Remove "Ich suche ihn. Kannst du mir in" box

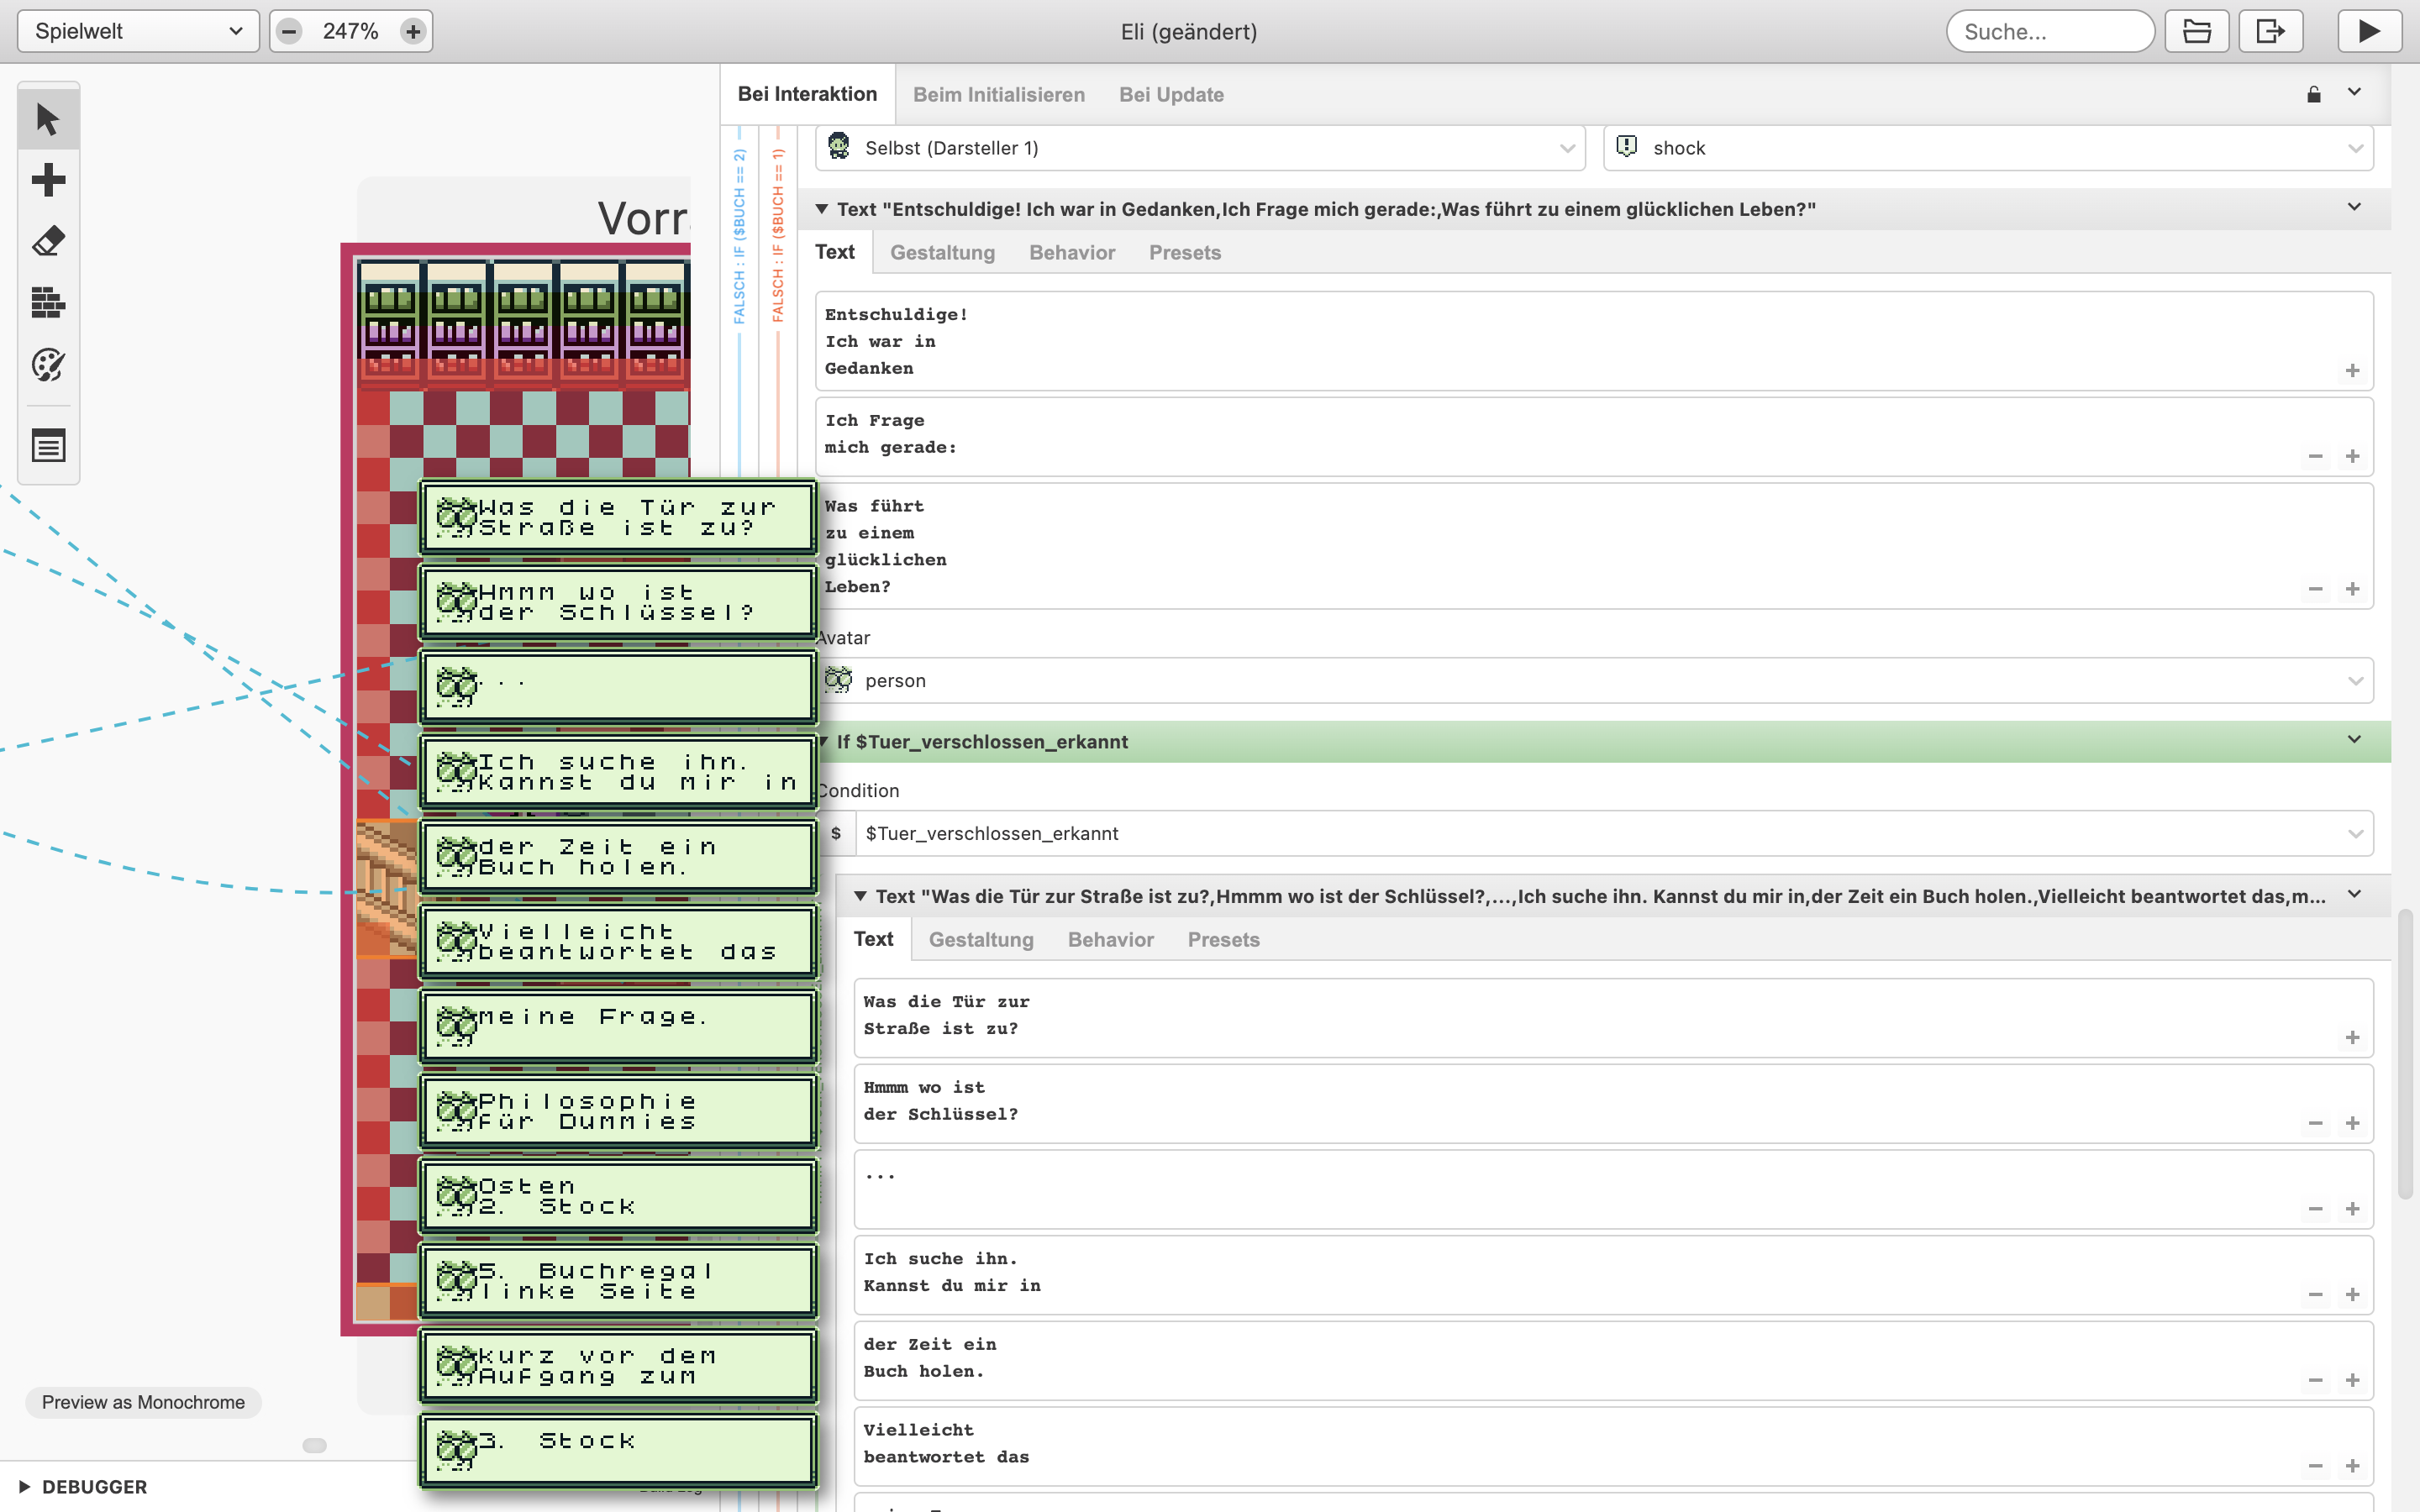2315,1295
